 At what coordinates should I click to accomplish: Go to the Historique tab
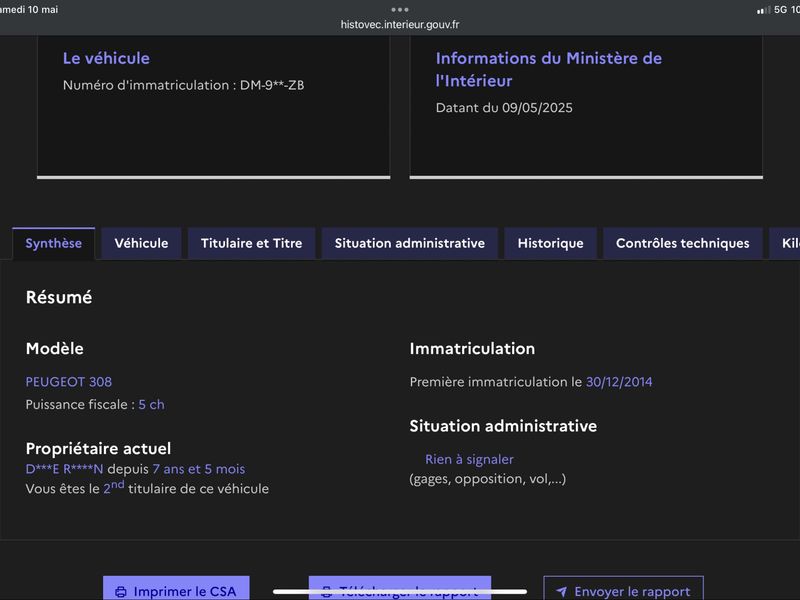pyautogui.click(x=551, y=243)
